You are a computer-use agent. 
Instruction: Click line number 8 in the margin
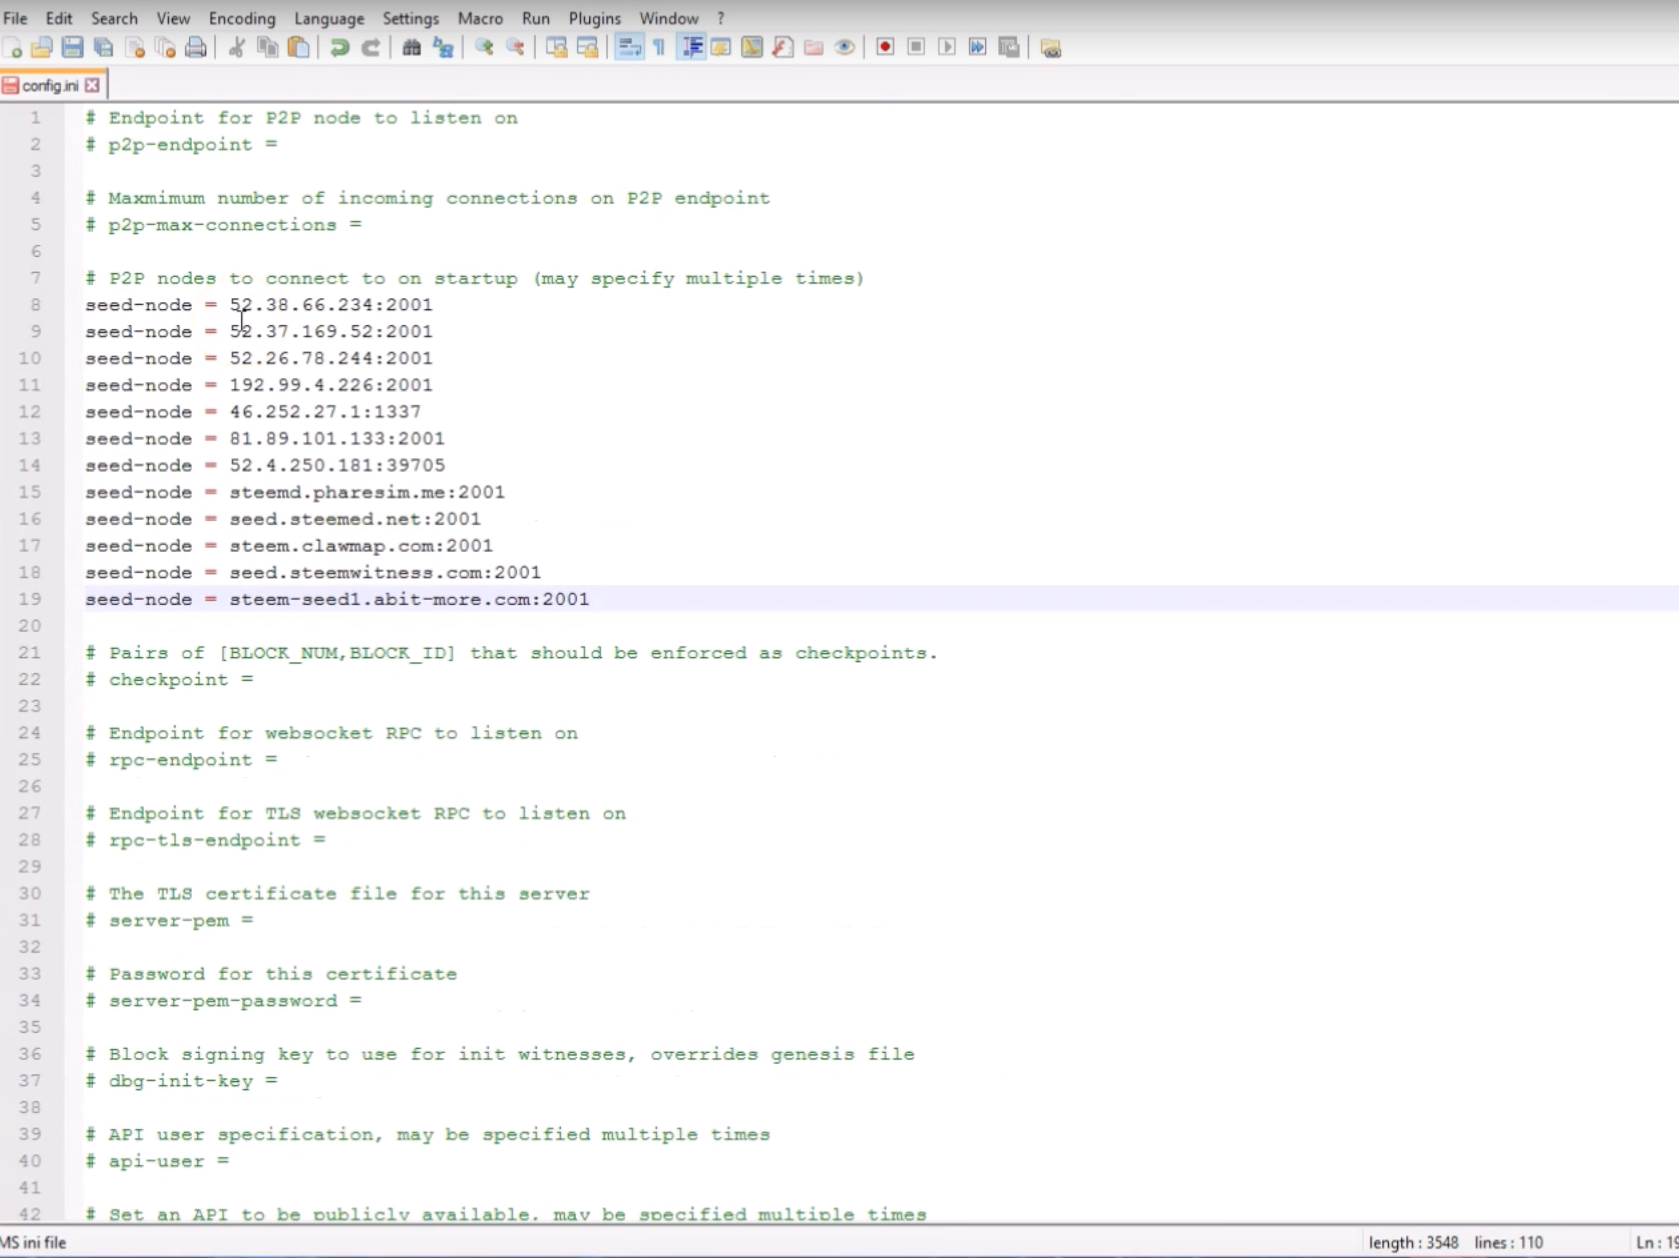(x=35, y=305)
